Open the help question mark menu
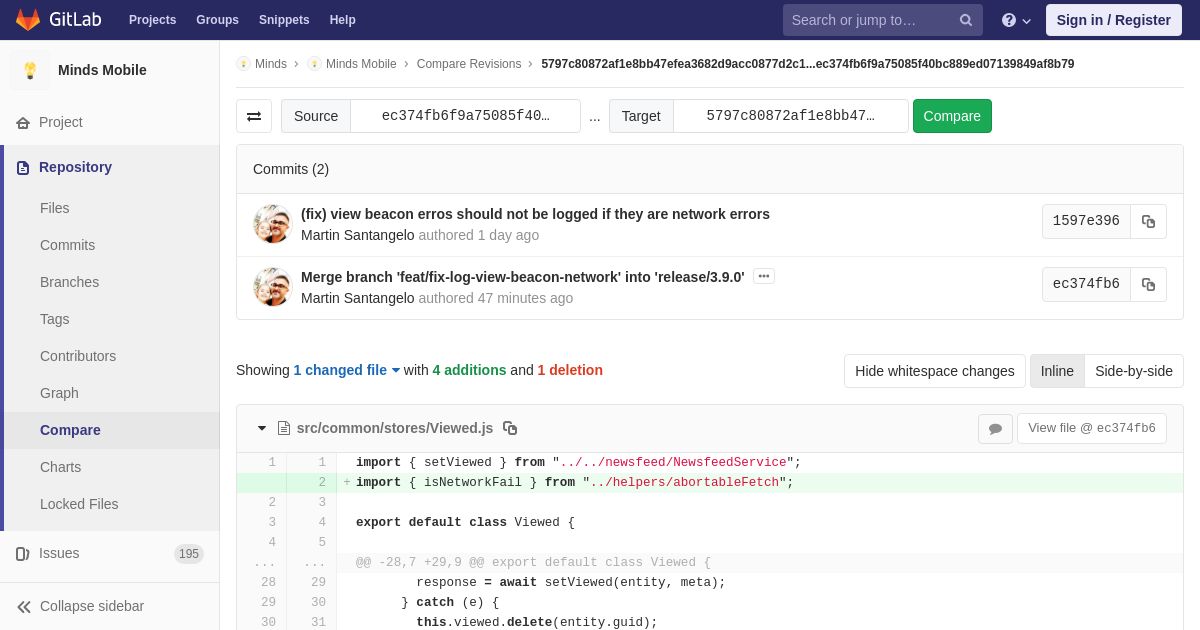 pos(1016,20)
